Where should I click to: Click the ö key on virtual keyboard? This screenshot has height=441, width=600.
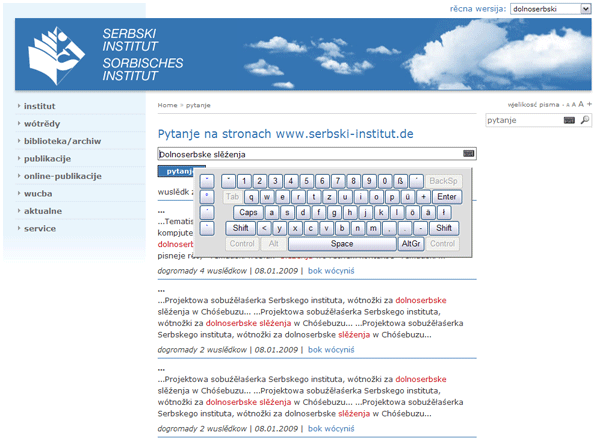coord(412,212)
